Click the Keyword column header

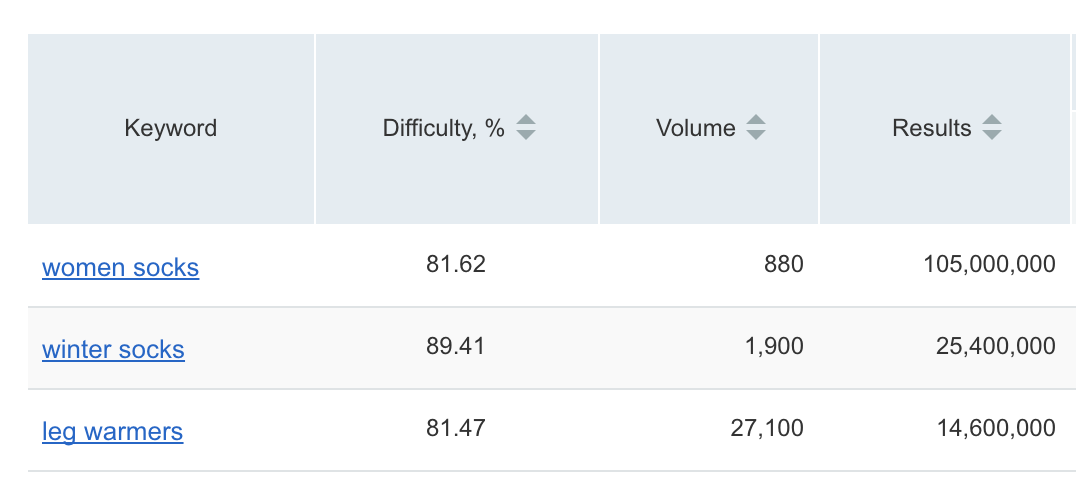pyautogui.click(x=171, y=128)
